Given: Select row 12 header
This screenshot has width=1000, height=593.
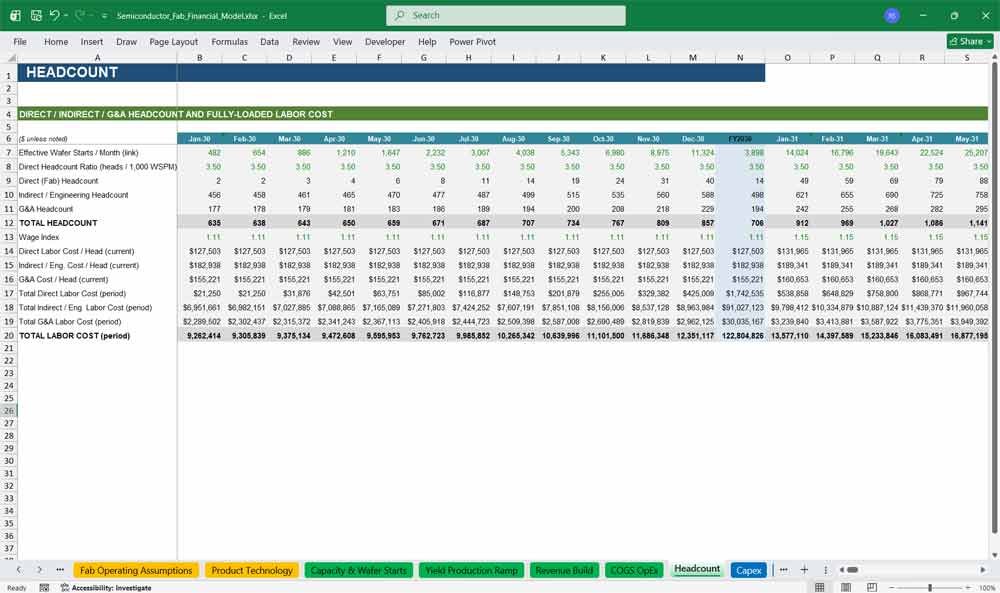Looking at the screenshot, I should tap(9, 223).
